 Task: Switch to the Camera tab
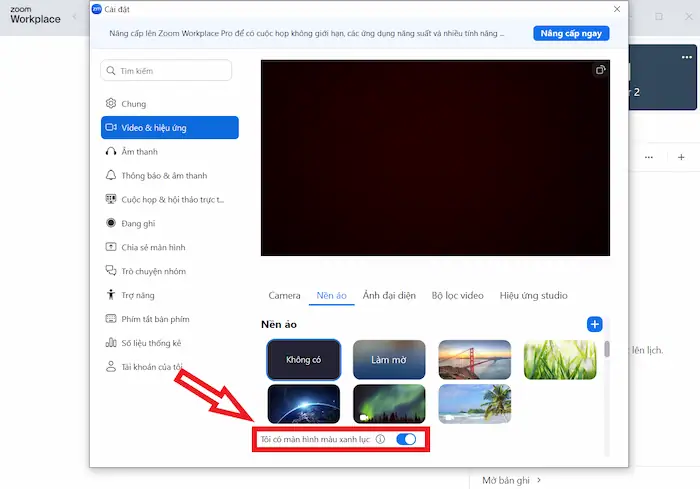(x=284, y=296)
